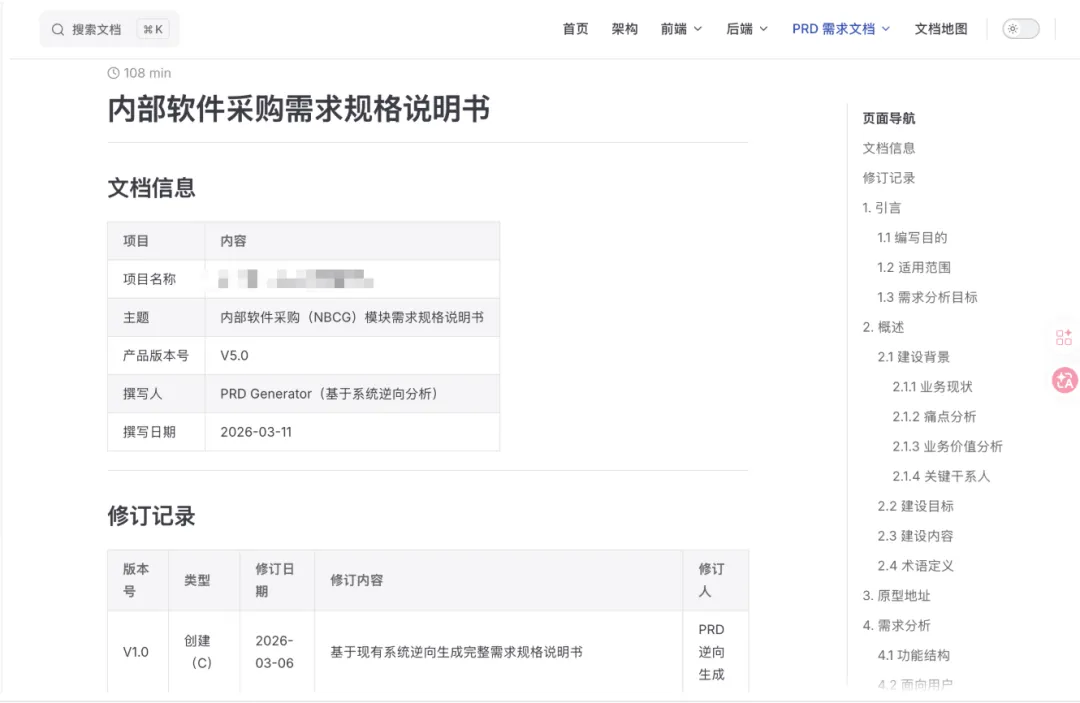Select 3. 原型地址 in the outline
The width and height of the screenshot is (1080, 703).
coord(896,596)
